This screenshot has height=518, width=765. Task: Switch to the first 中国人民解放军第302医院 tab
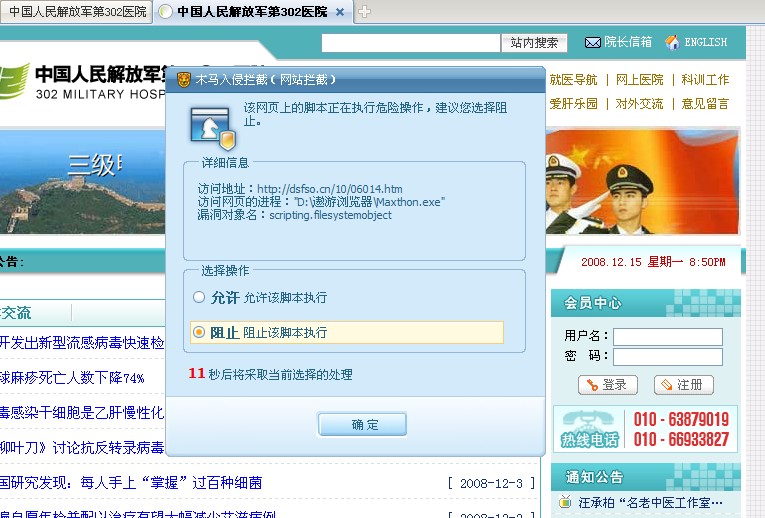tap(77, 12)
